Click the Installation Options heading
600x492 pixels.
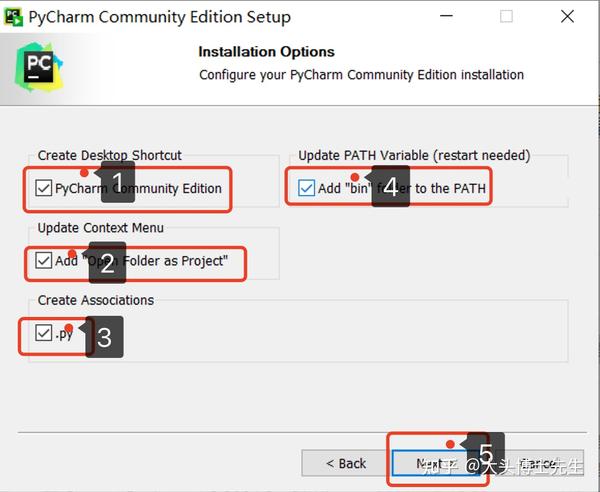coord(266,52)
